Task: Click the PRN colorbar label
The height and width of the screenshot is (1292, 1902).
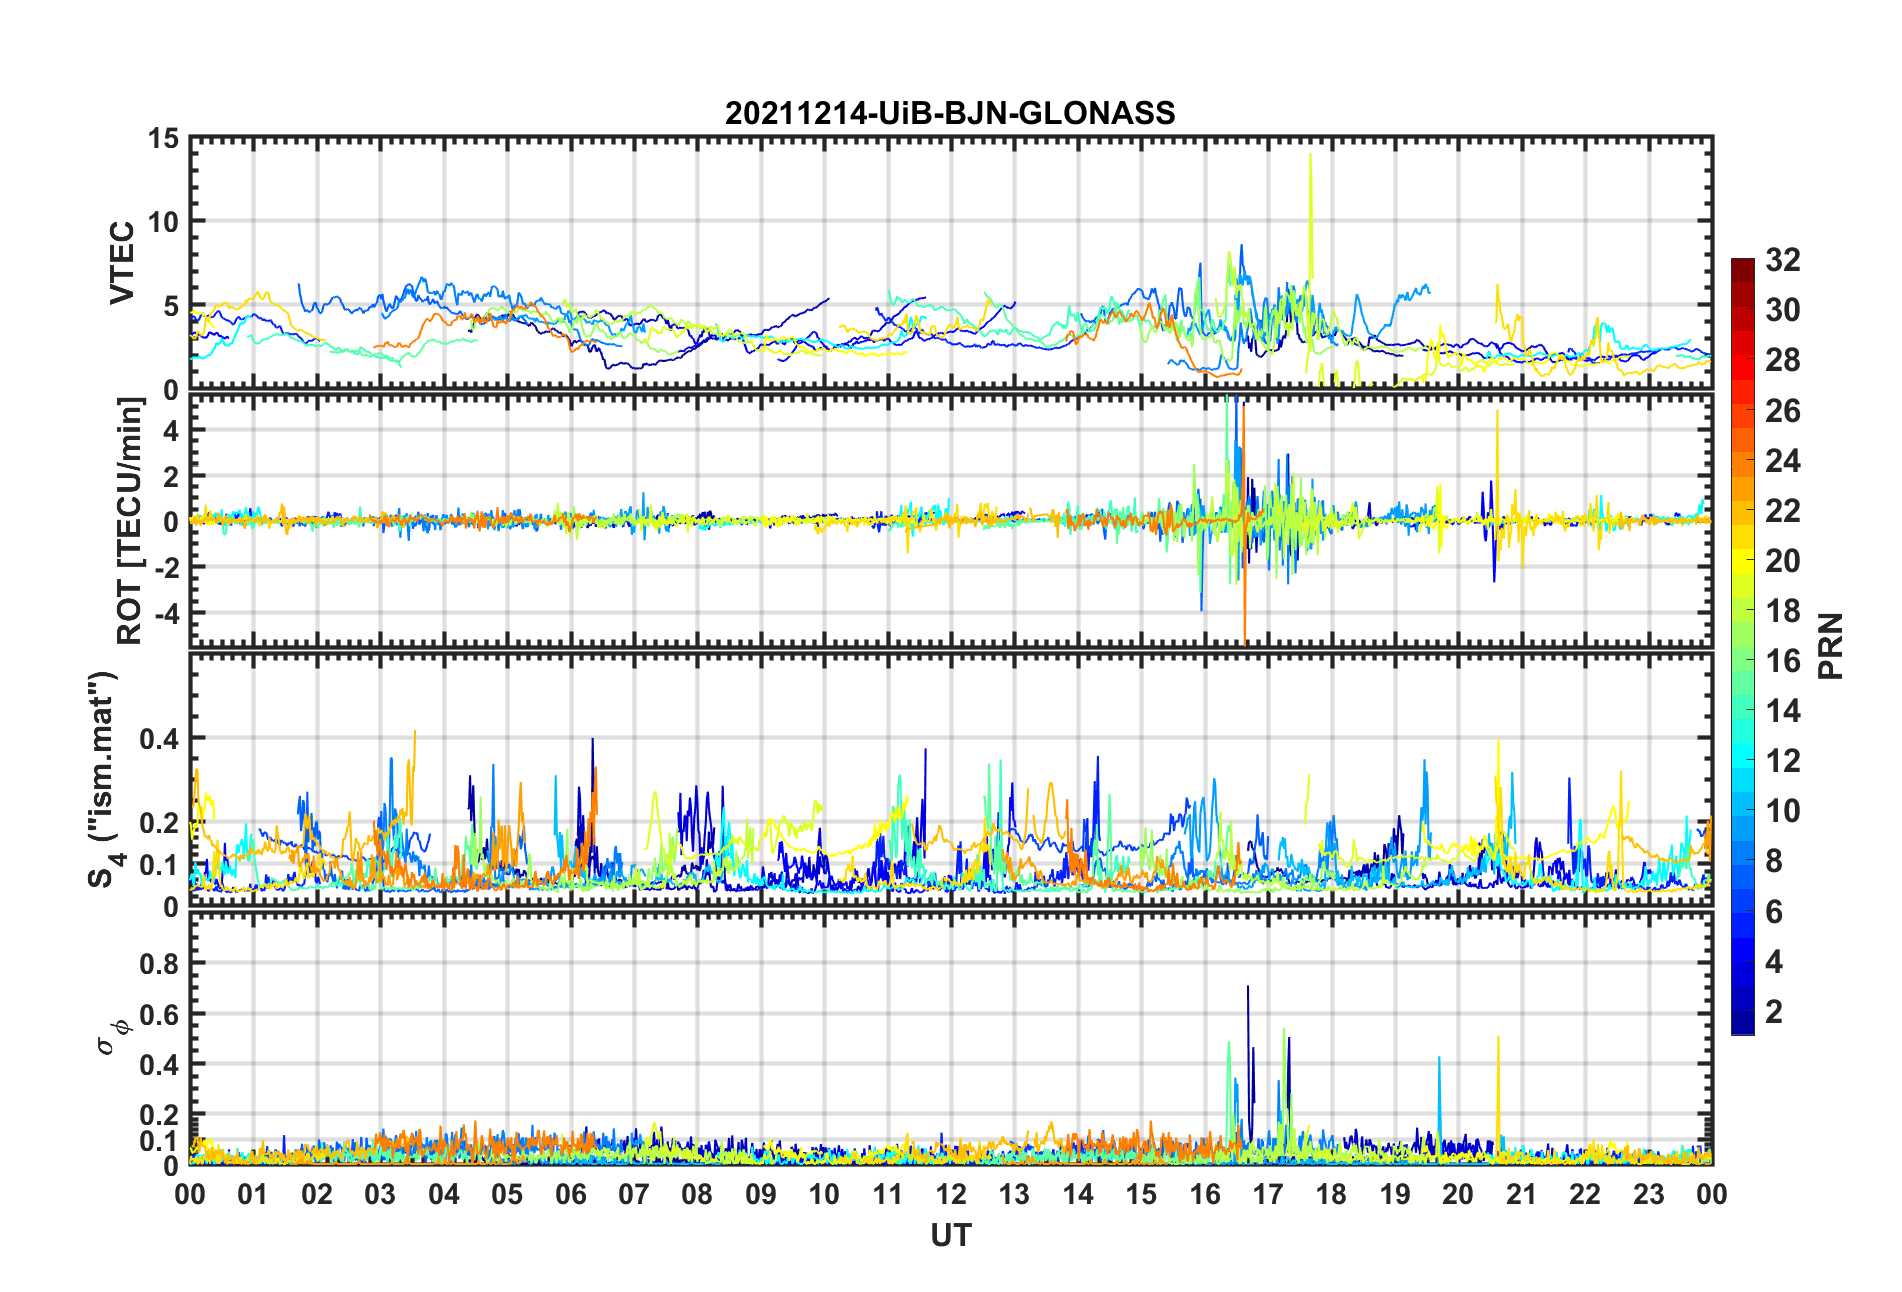Action: tap(1830, 646)
